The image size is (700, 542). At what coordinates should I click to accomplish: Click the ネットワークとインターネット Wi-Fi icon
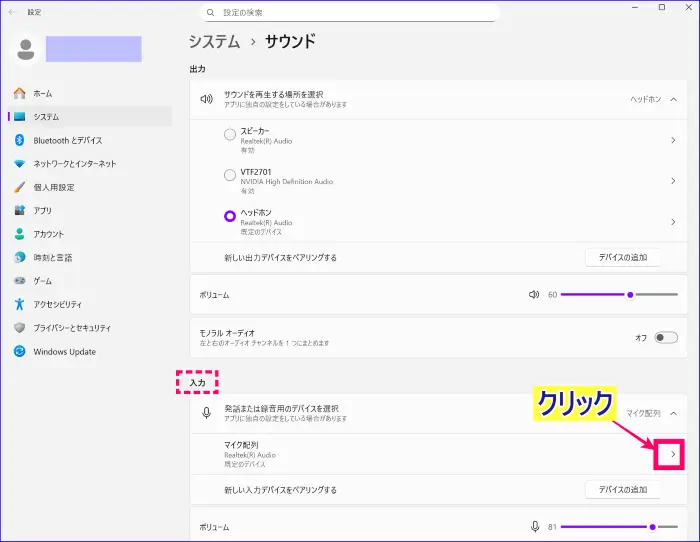tap(19, 164)
